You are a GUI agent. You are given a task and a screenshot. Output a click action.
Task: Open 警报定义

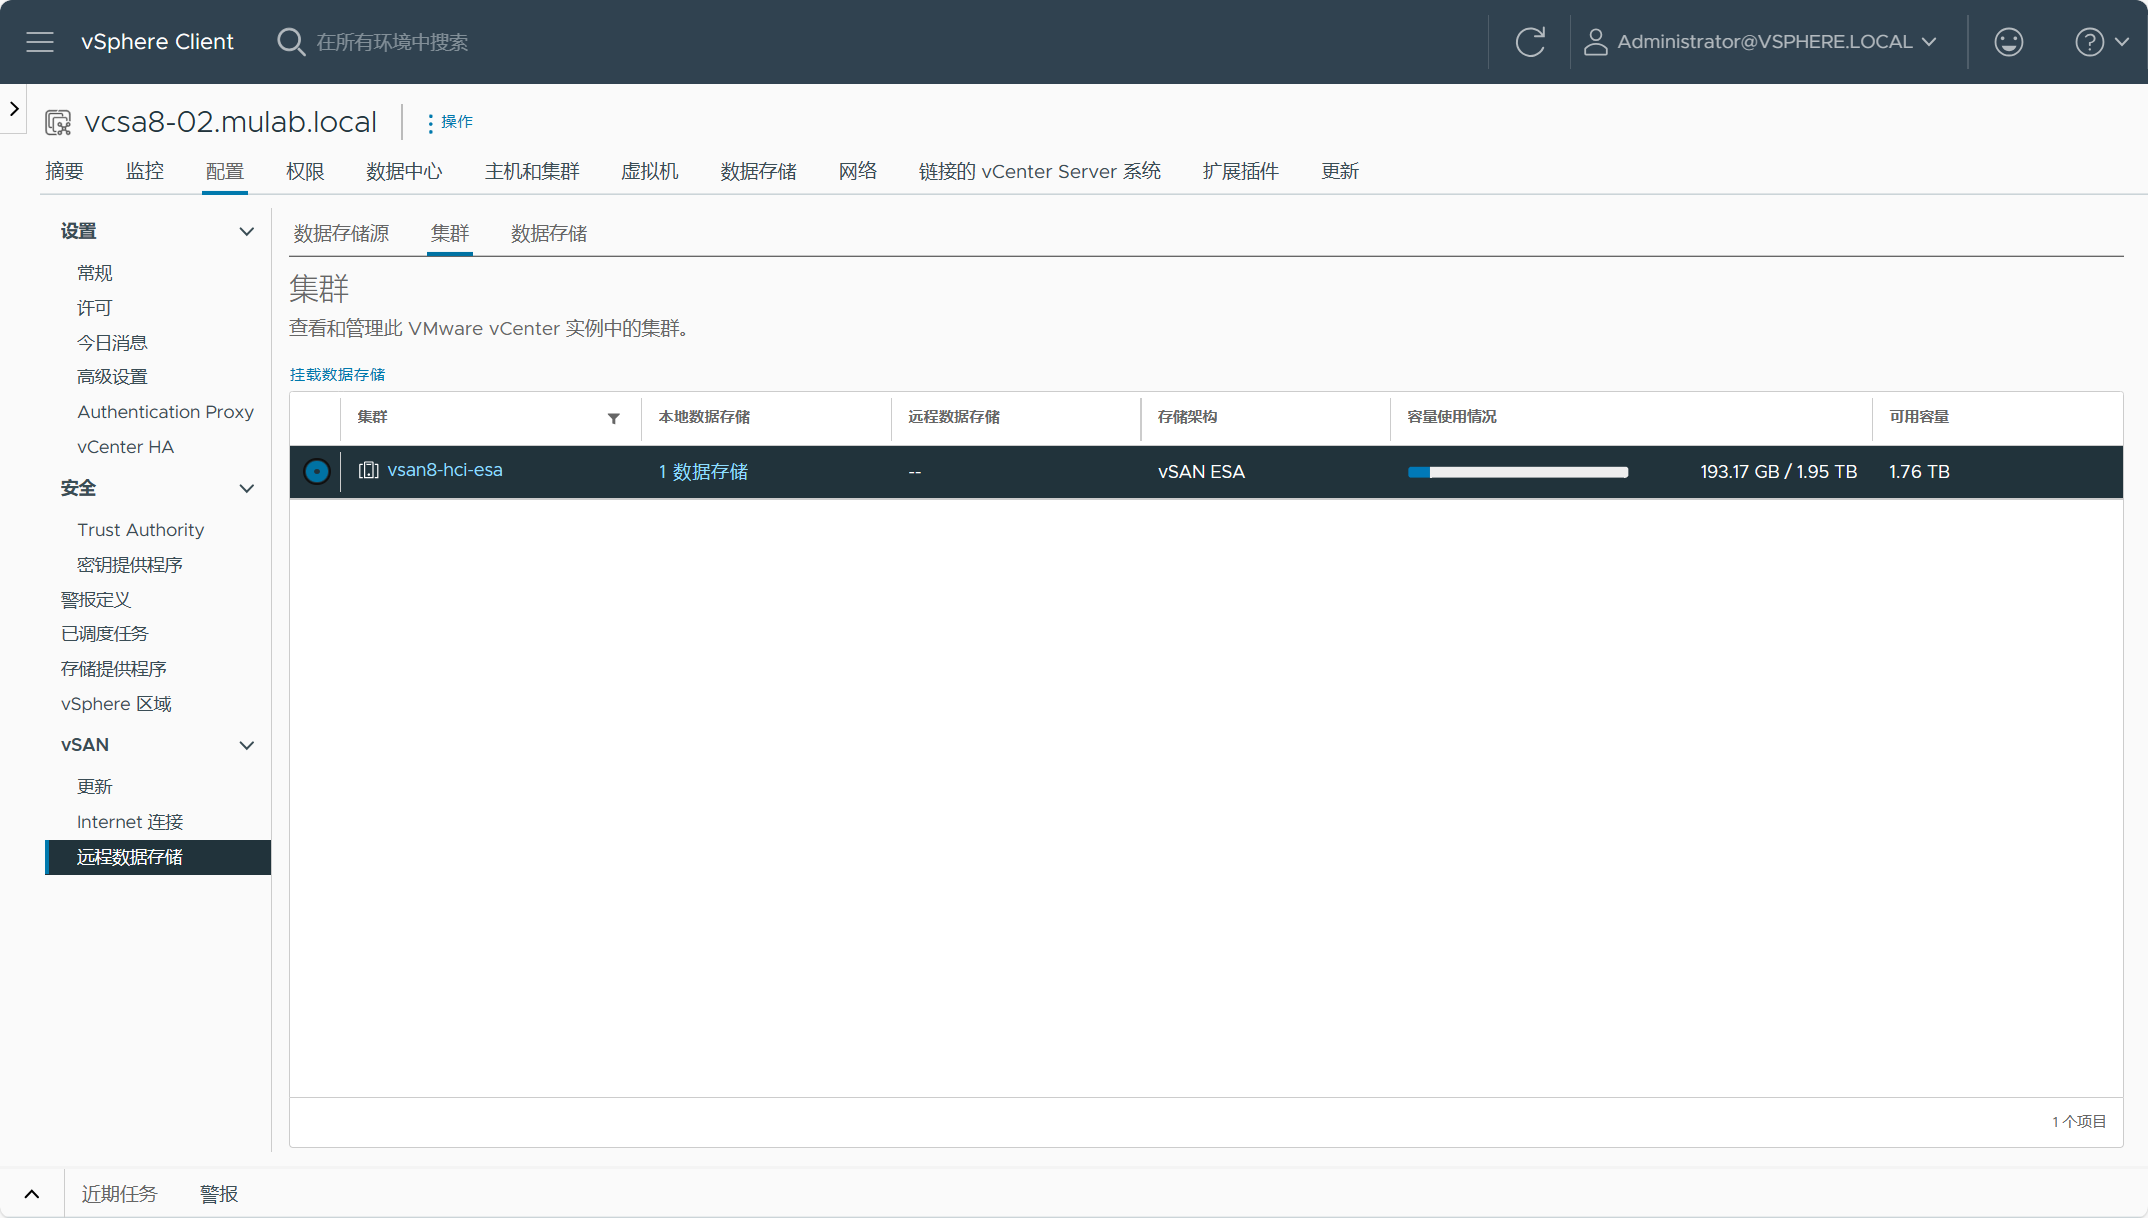(x=96, y=600)
